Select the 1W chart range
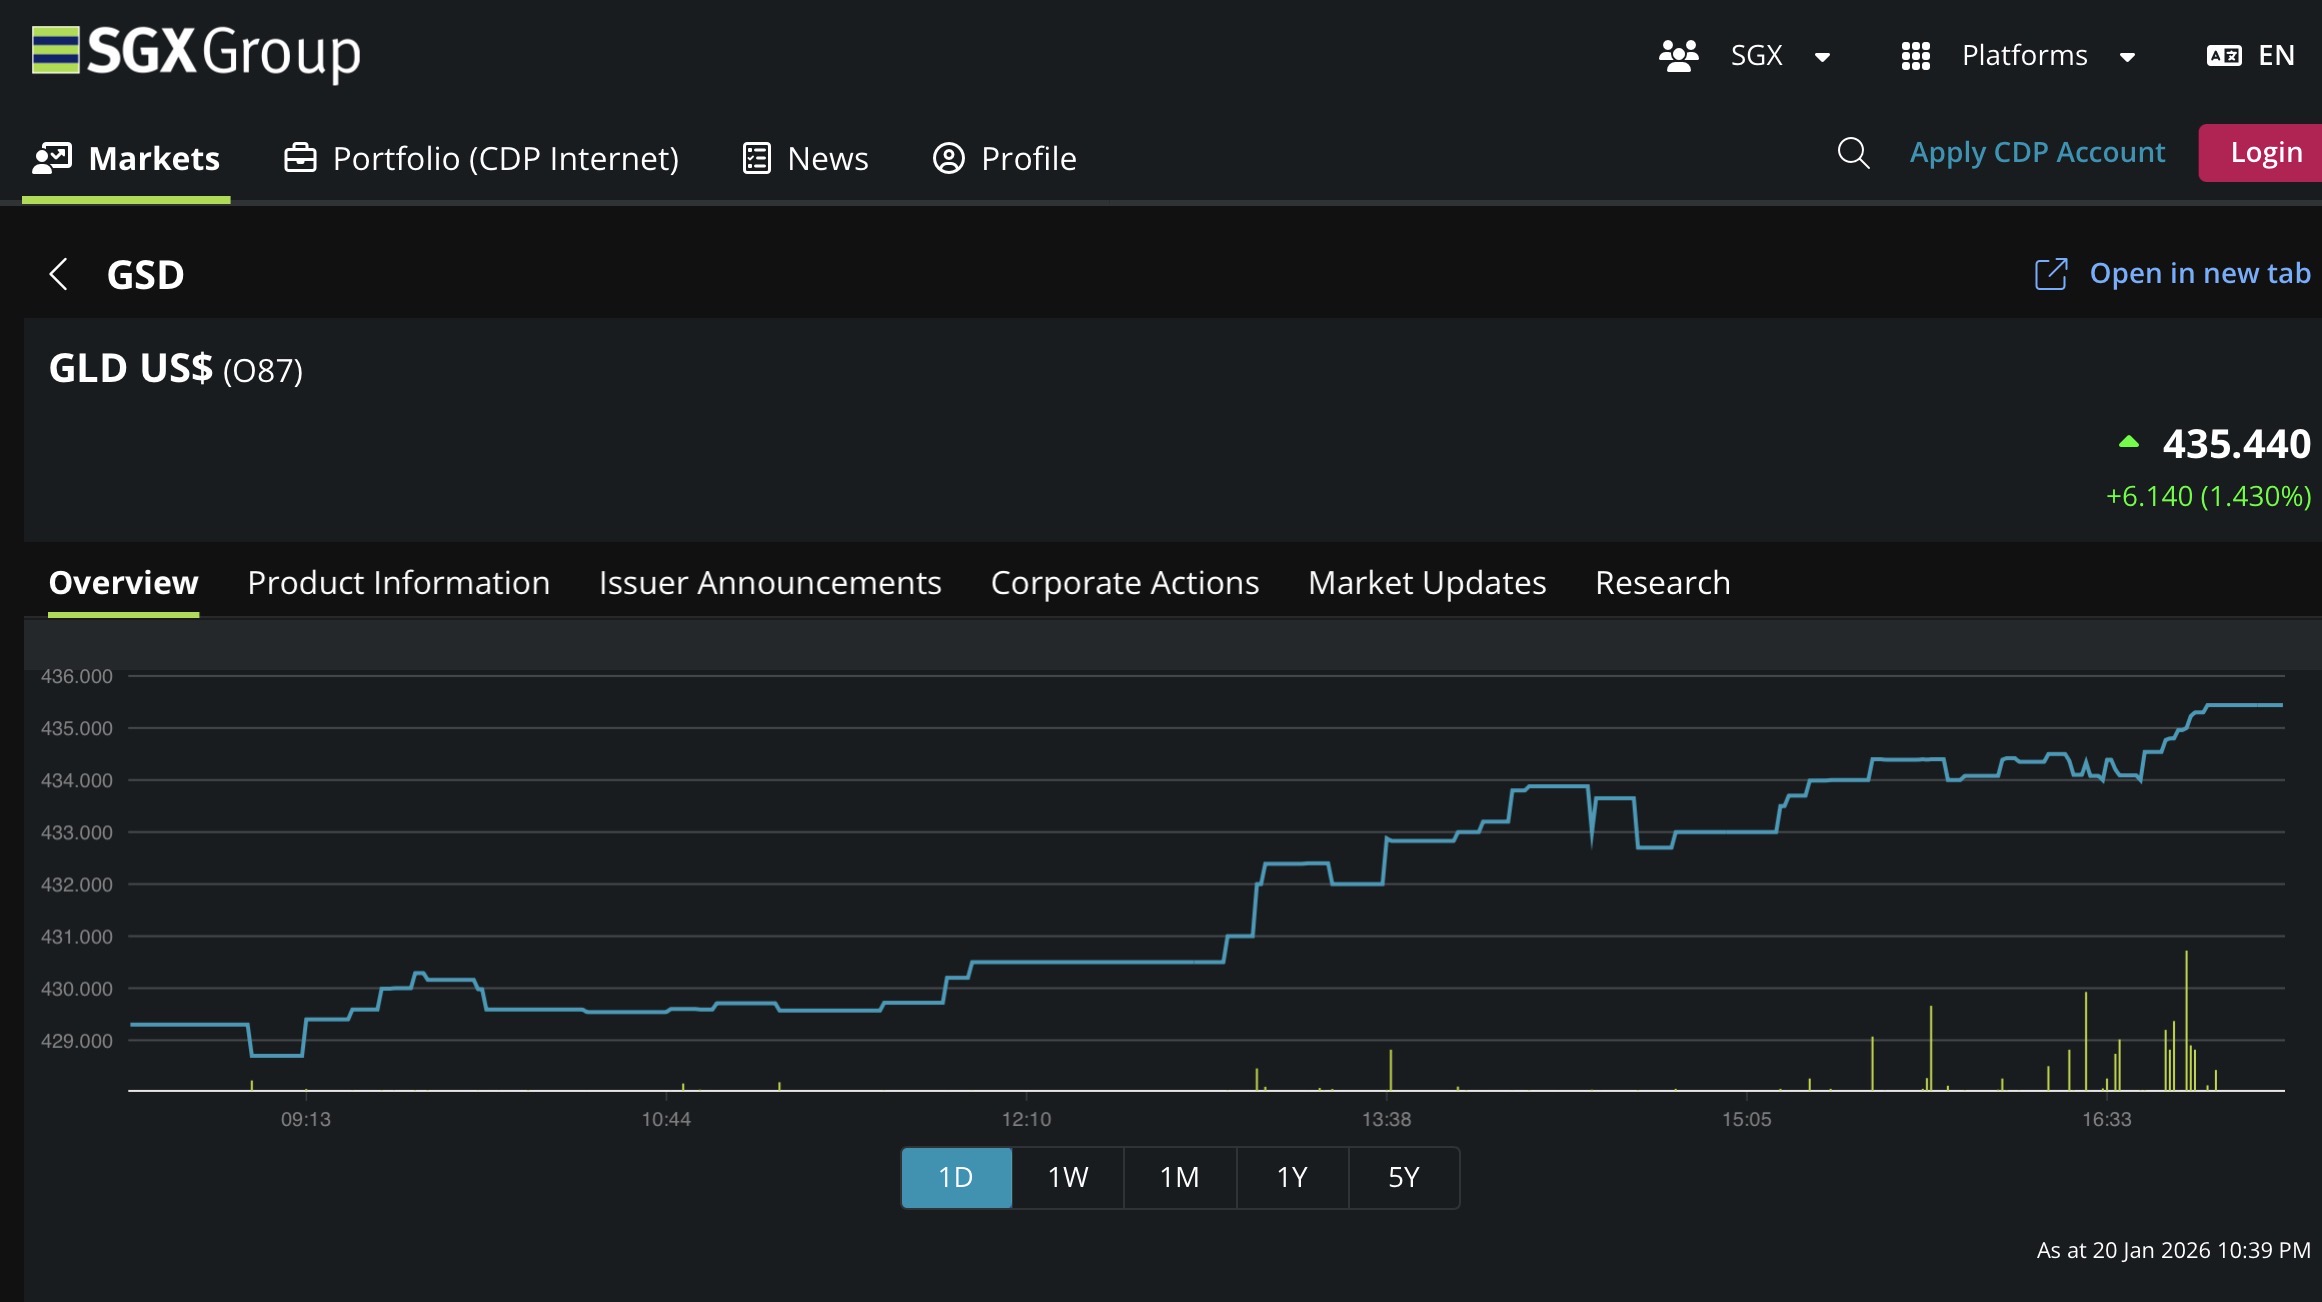Image resolution: width=2322 pixels, height=1302 pixels. (x=1067, y=1177)
